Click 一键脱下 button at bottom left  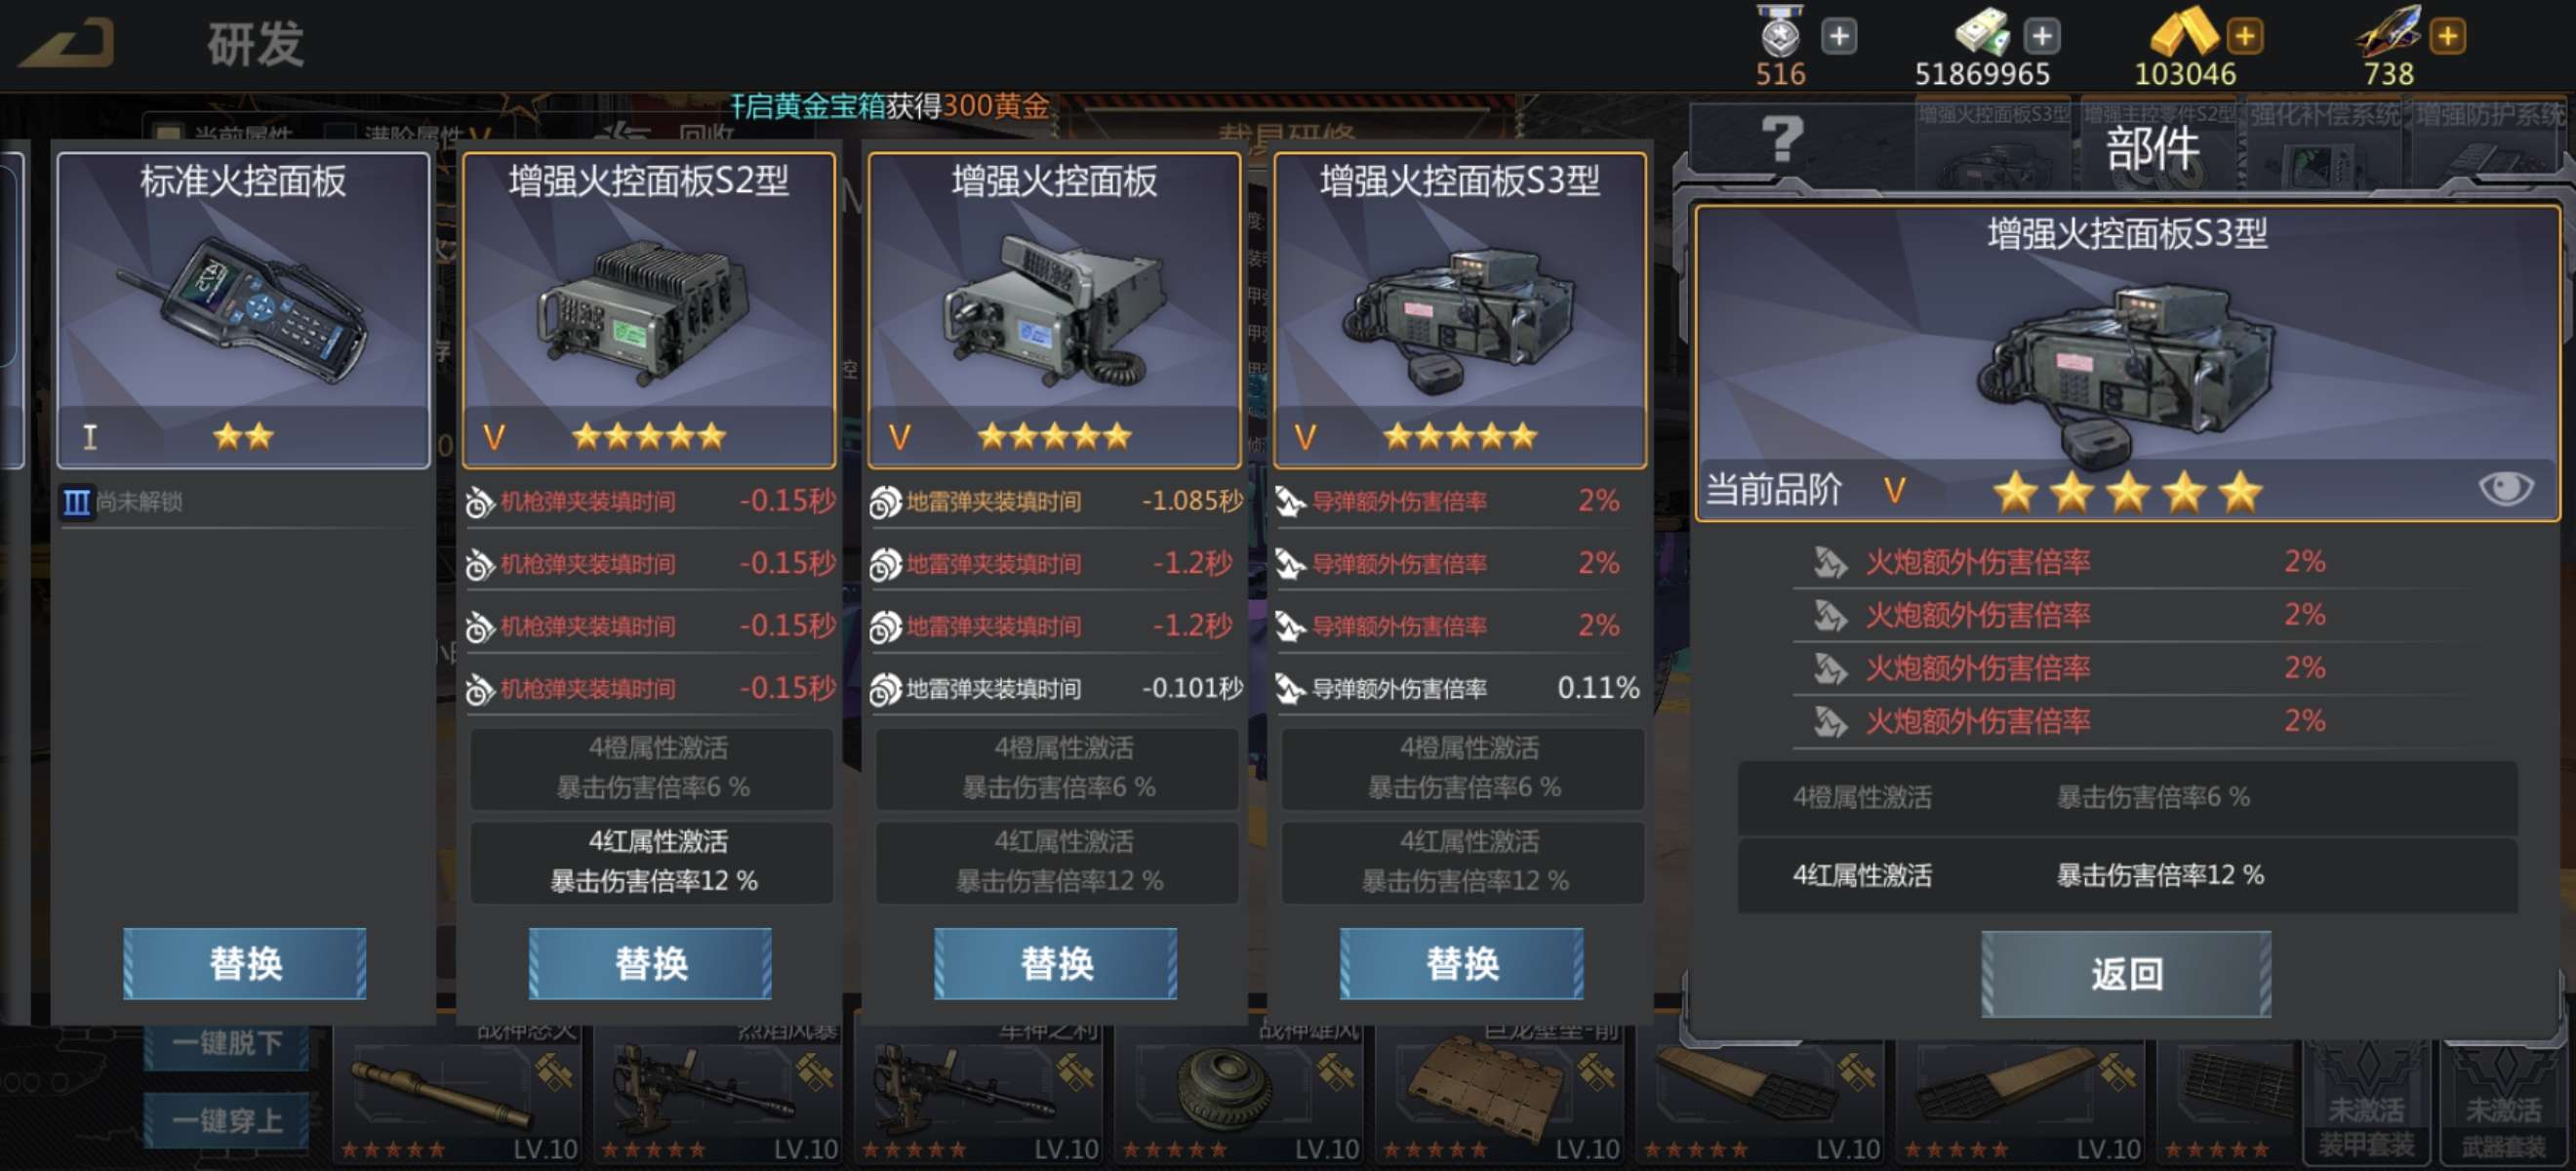click(227, 1044)
